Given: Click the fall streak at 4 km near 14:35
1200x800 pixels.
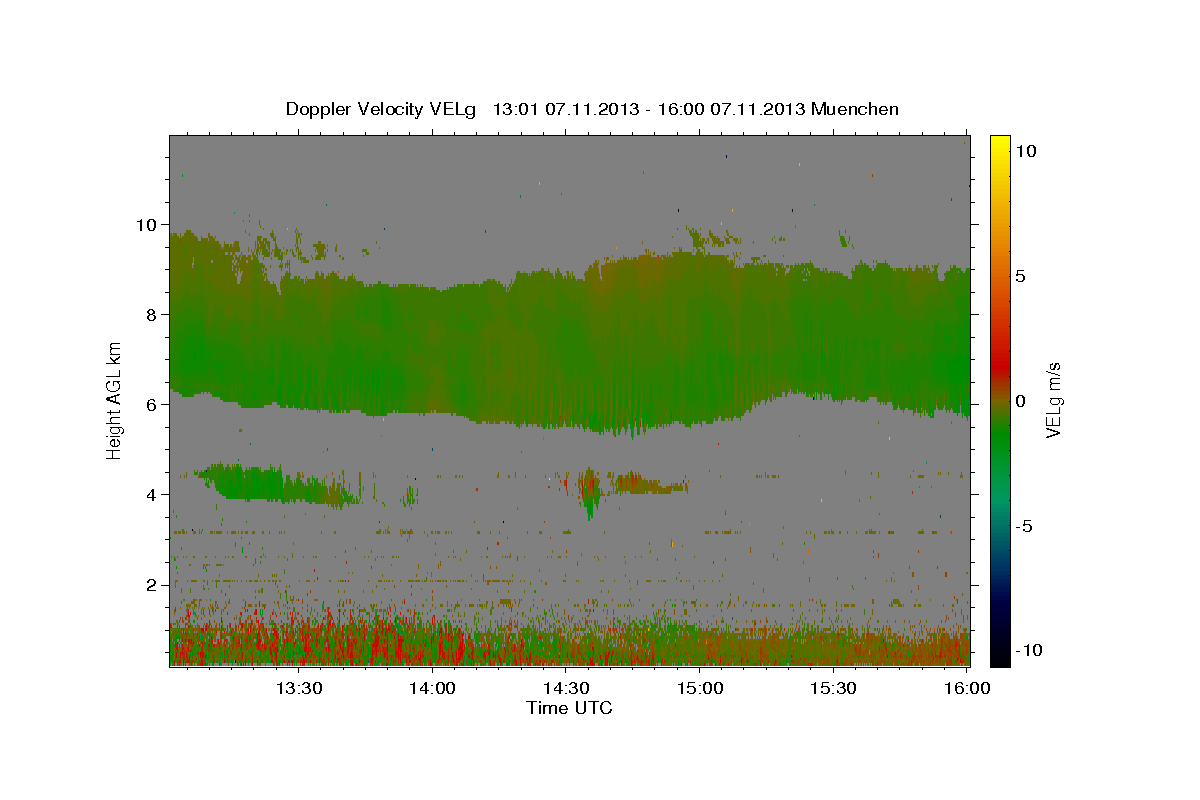Looking at the screenshot, I should point(589,493).
